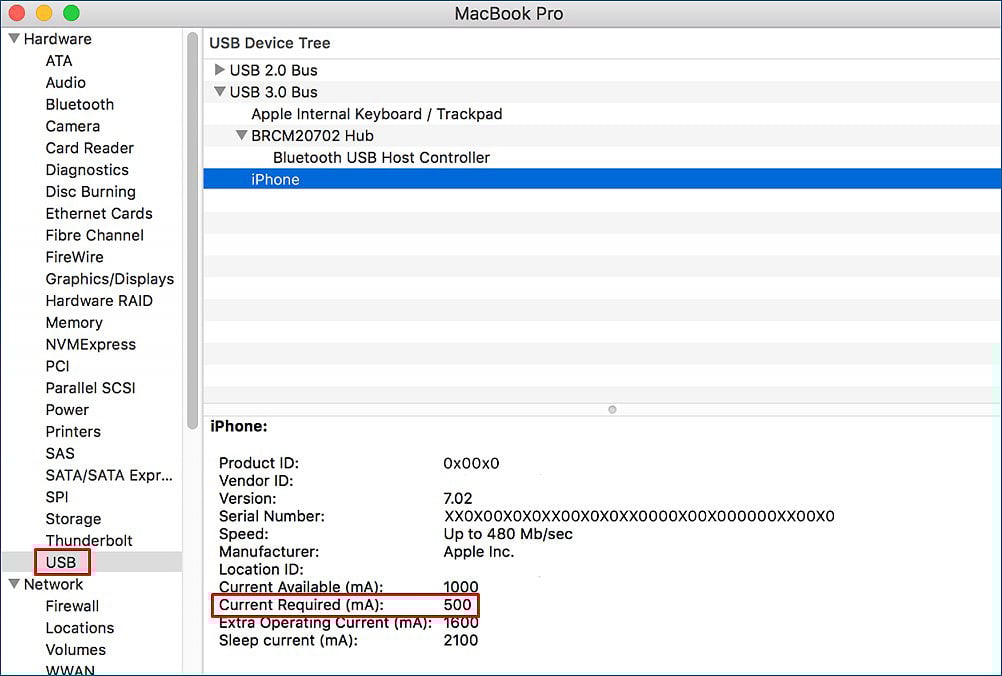Close the MacBook Pro window
This screenshot has height=676, width=1002.
tap(16, 13)
